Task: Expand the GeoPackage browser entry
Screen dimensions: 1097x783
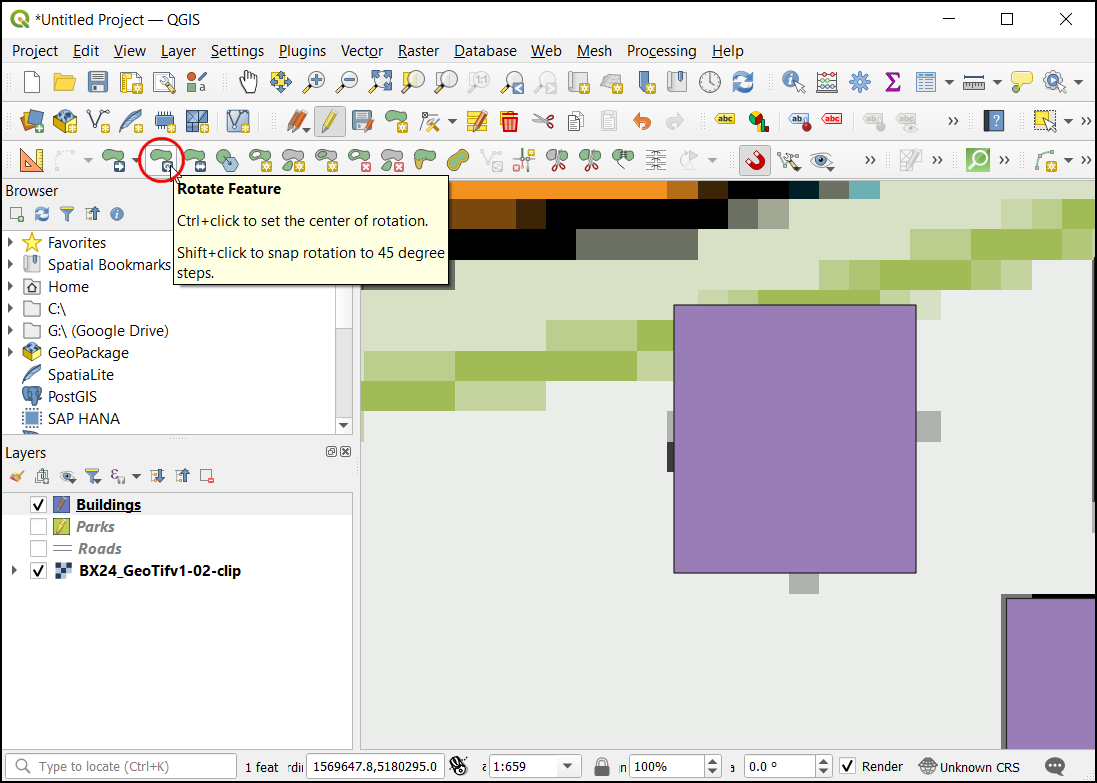Action: click(x=11, y=353)
